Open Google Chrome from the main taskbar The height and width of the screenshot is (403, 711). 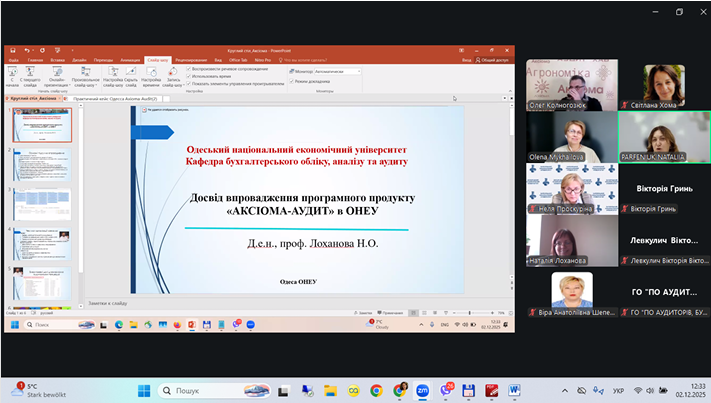click(x=376, y=390)
